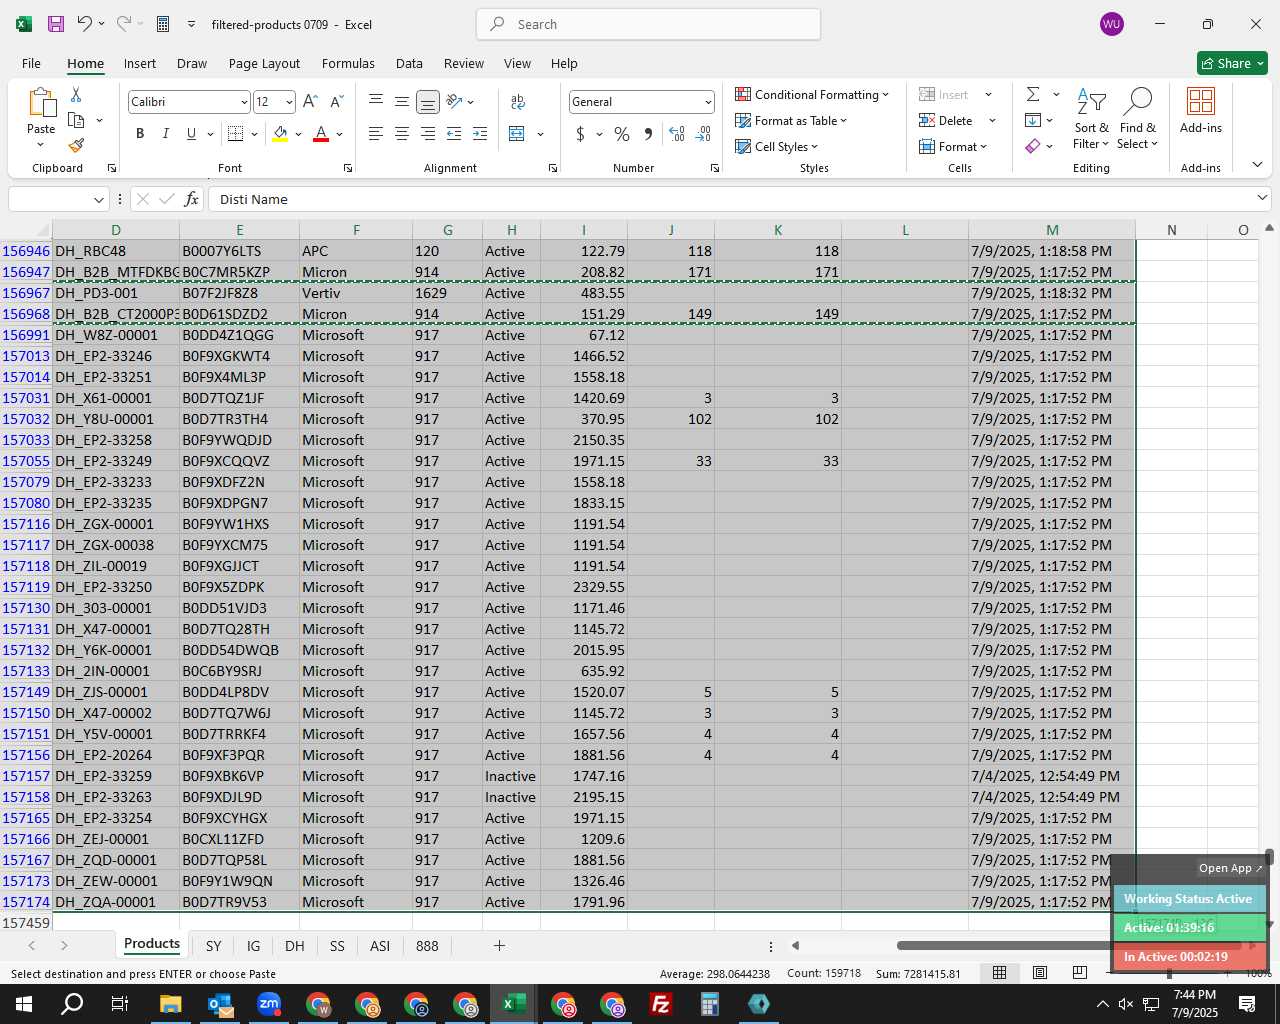The height and width of the screenshot is (1024, 1280).
Task: Add a new sheet with plus button
Action: (x=499, y=945)
